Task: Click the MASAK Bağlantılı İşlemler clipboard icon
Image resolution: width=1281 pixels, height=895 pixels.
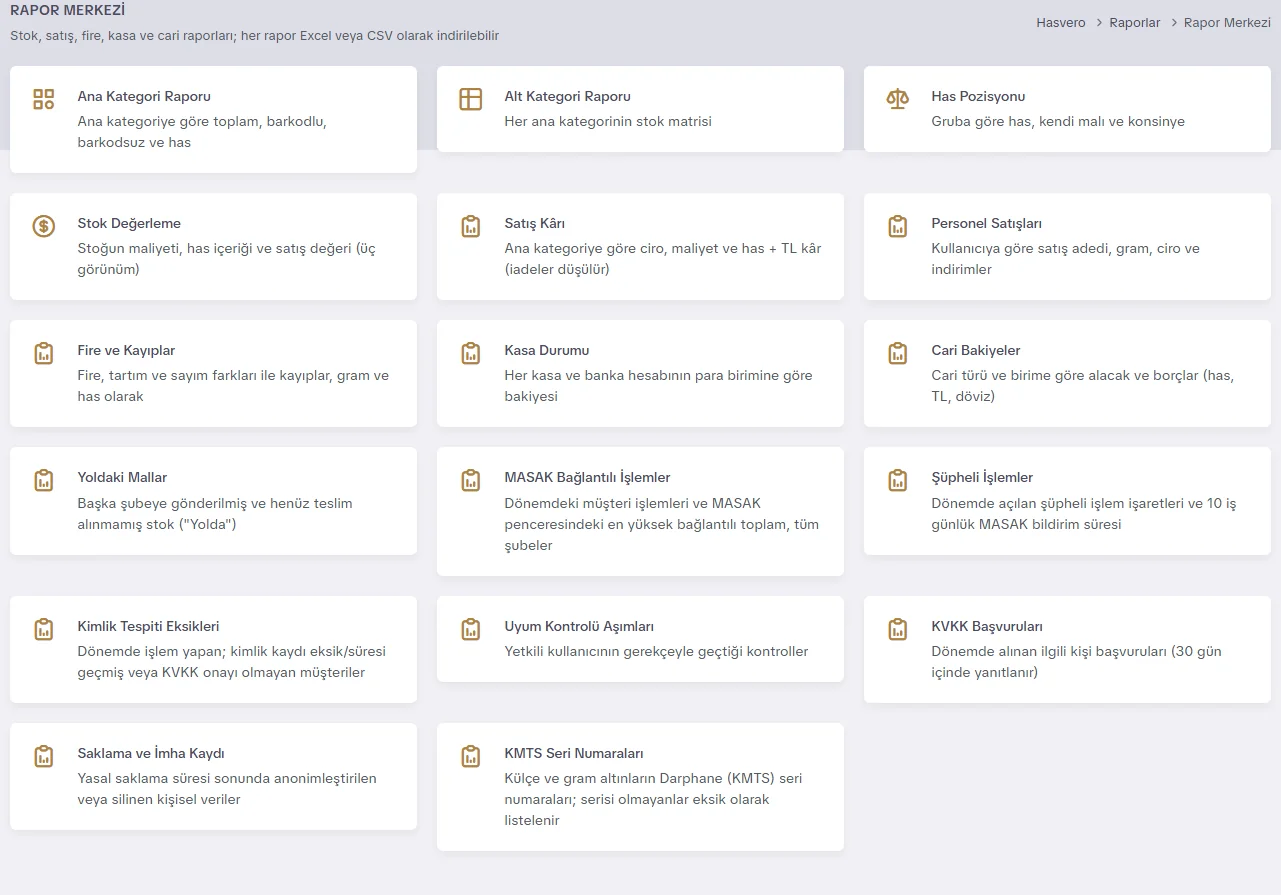Action: click(x=470, y=480)
